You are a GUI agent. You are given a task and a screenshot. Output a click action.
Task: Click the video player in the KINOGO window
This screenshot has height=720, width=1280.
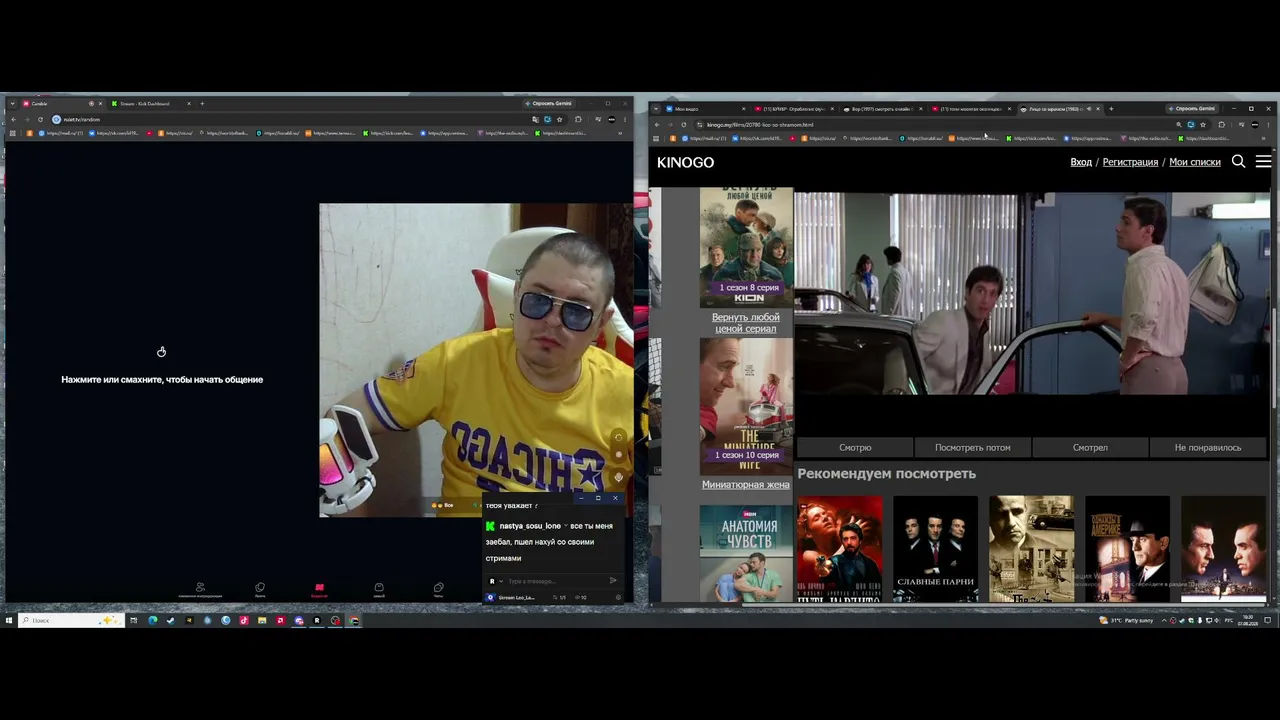click(1032, 293)
